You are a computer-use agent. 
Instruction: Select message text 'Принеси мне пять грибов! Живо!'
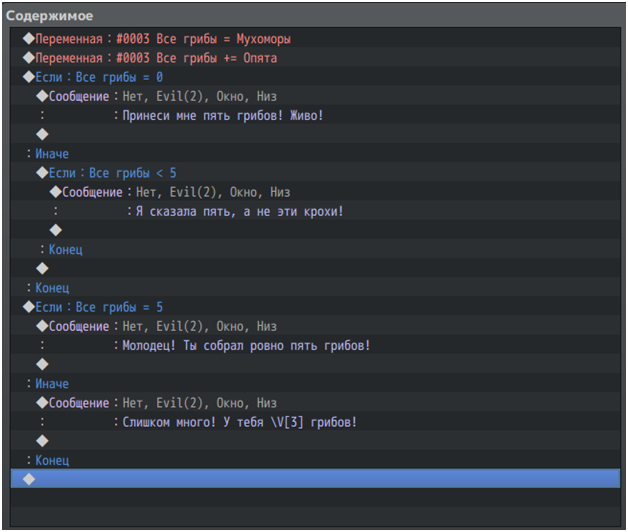click(x=222, y=116)
